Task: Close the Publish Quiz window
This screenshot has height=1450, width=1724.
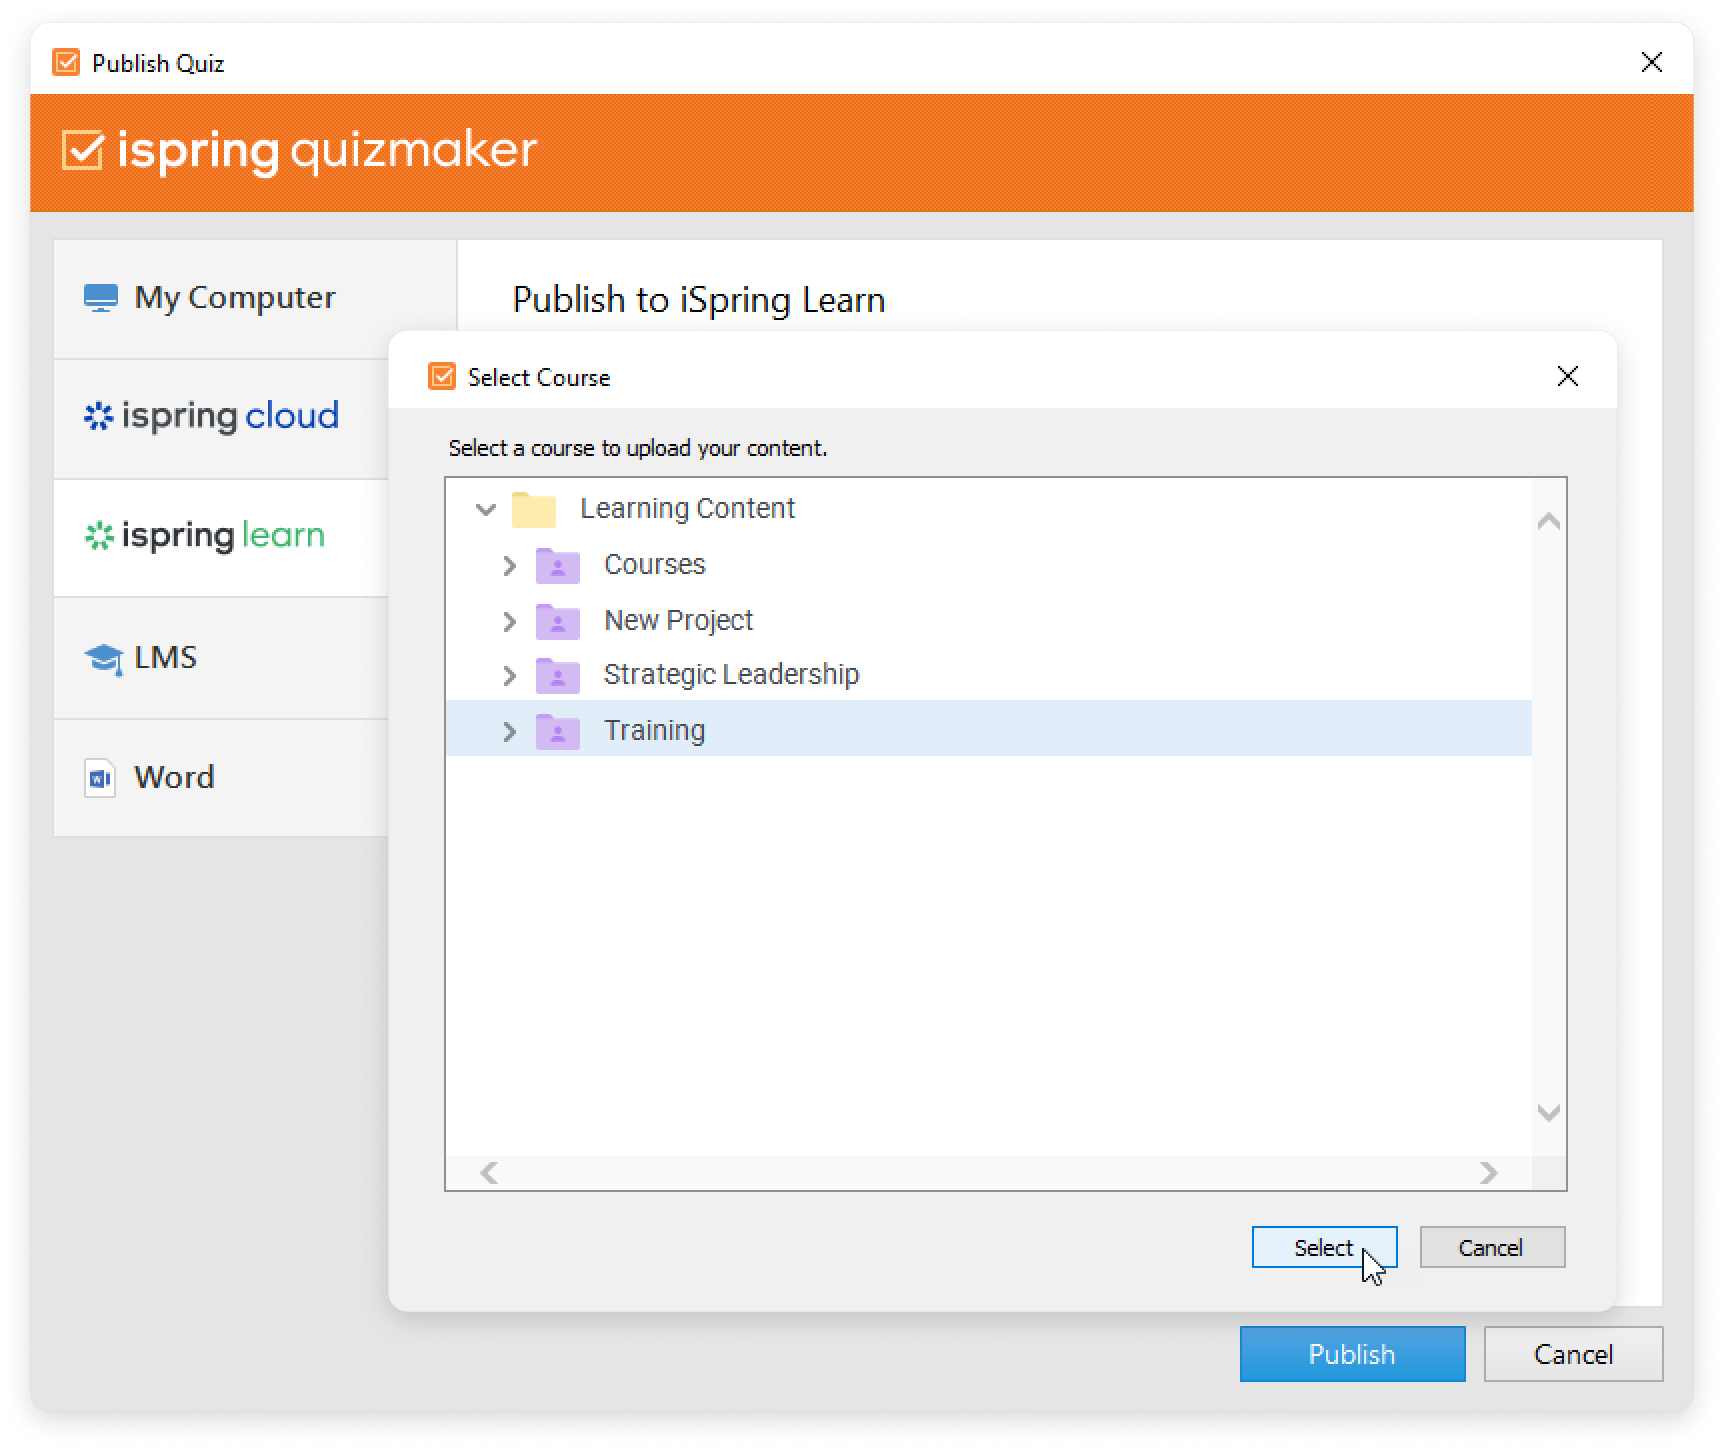Action: click(x=1652, y=62)
